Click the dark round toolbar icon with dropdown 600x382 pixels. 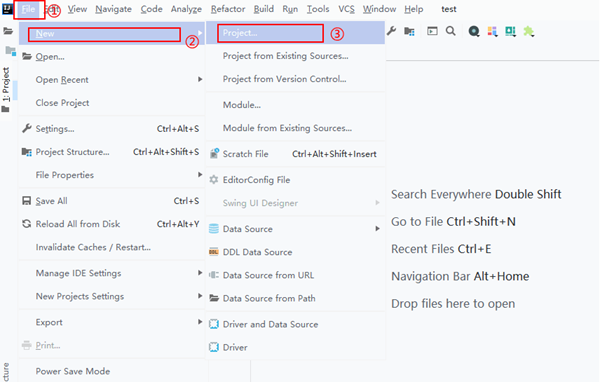(474, 31)
